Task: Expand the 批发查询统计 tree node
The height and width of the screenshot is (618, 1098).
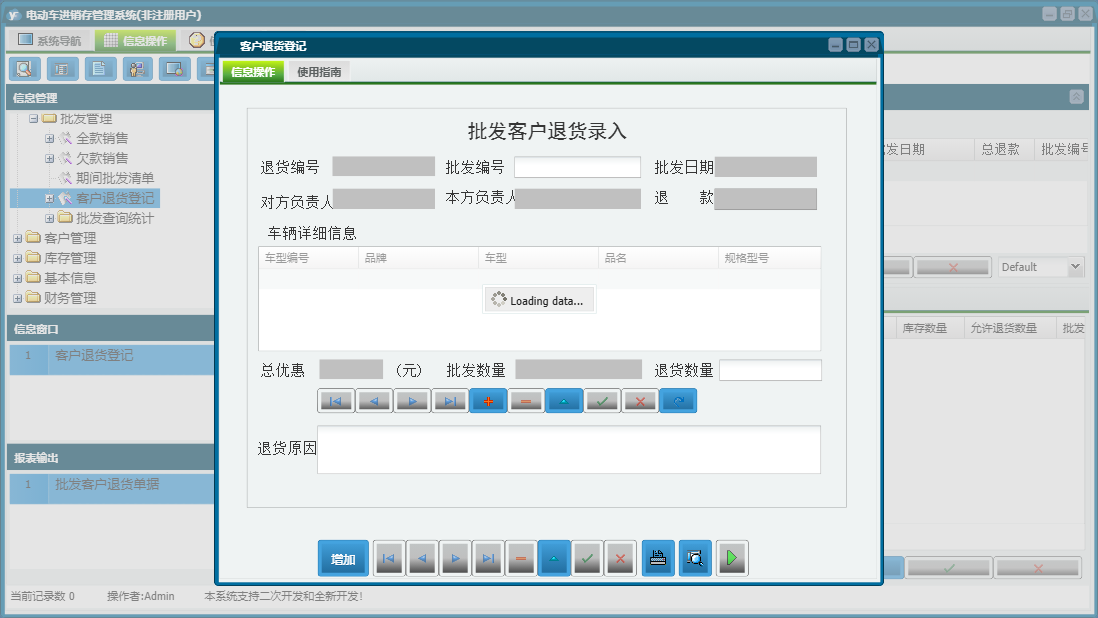Action: point(49,218)
